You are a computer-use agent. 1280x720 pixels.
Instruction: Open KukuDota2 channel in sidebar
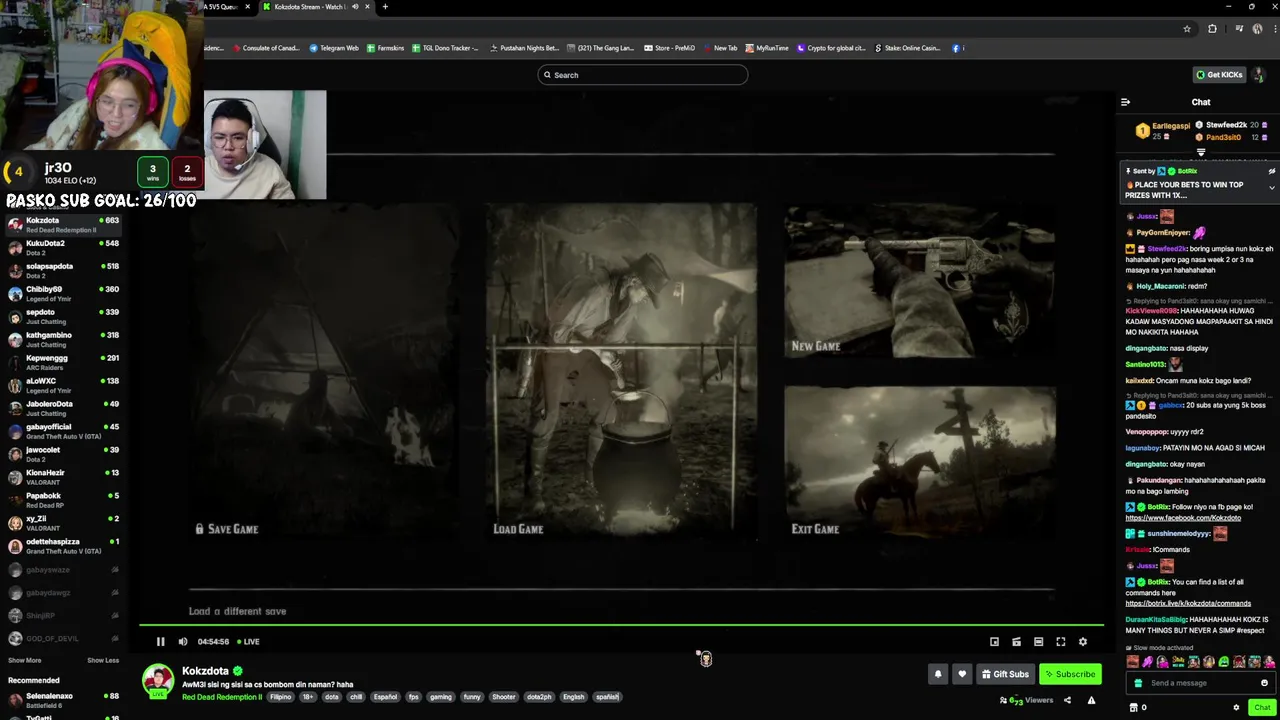(62, 247)
